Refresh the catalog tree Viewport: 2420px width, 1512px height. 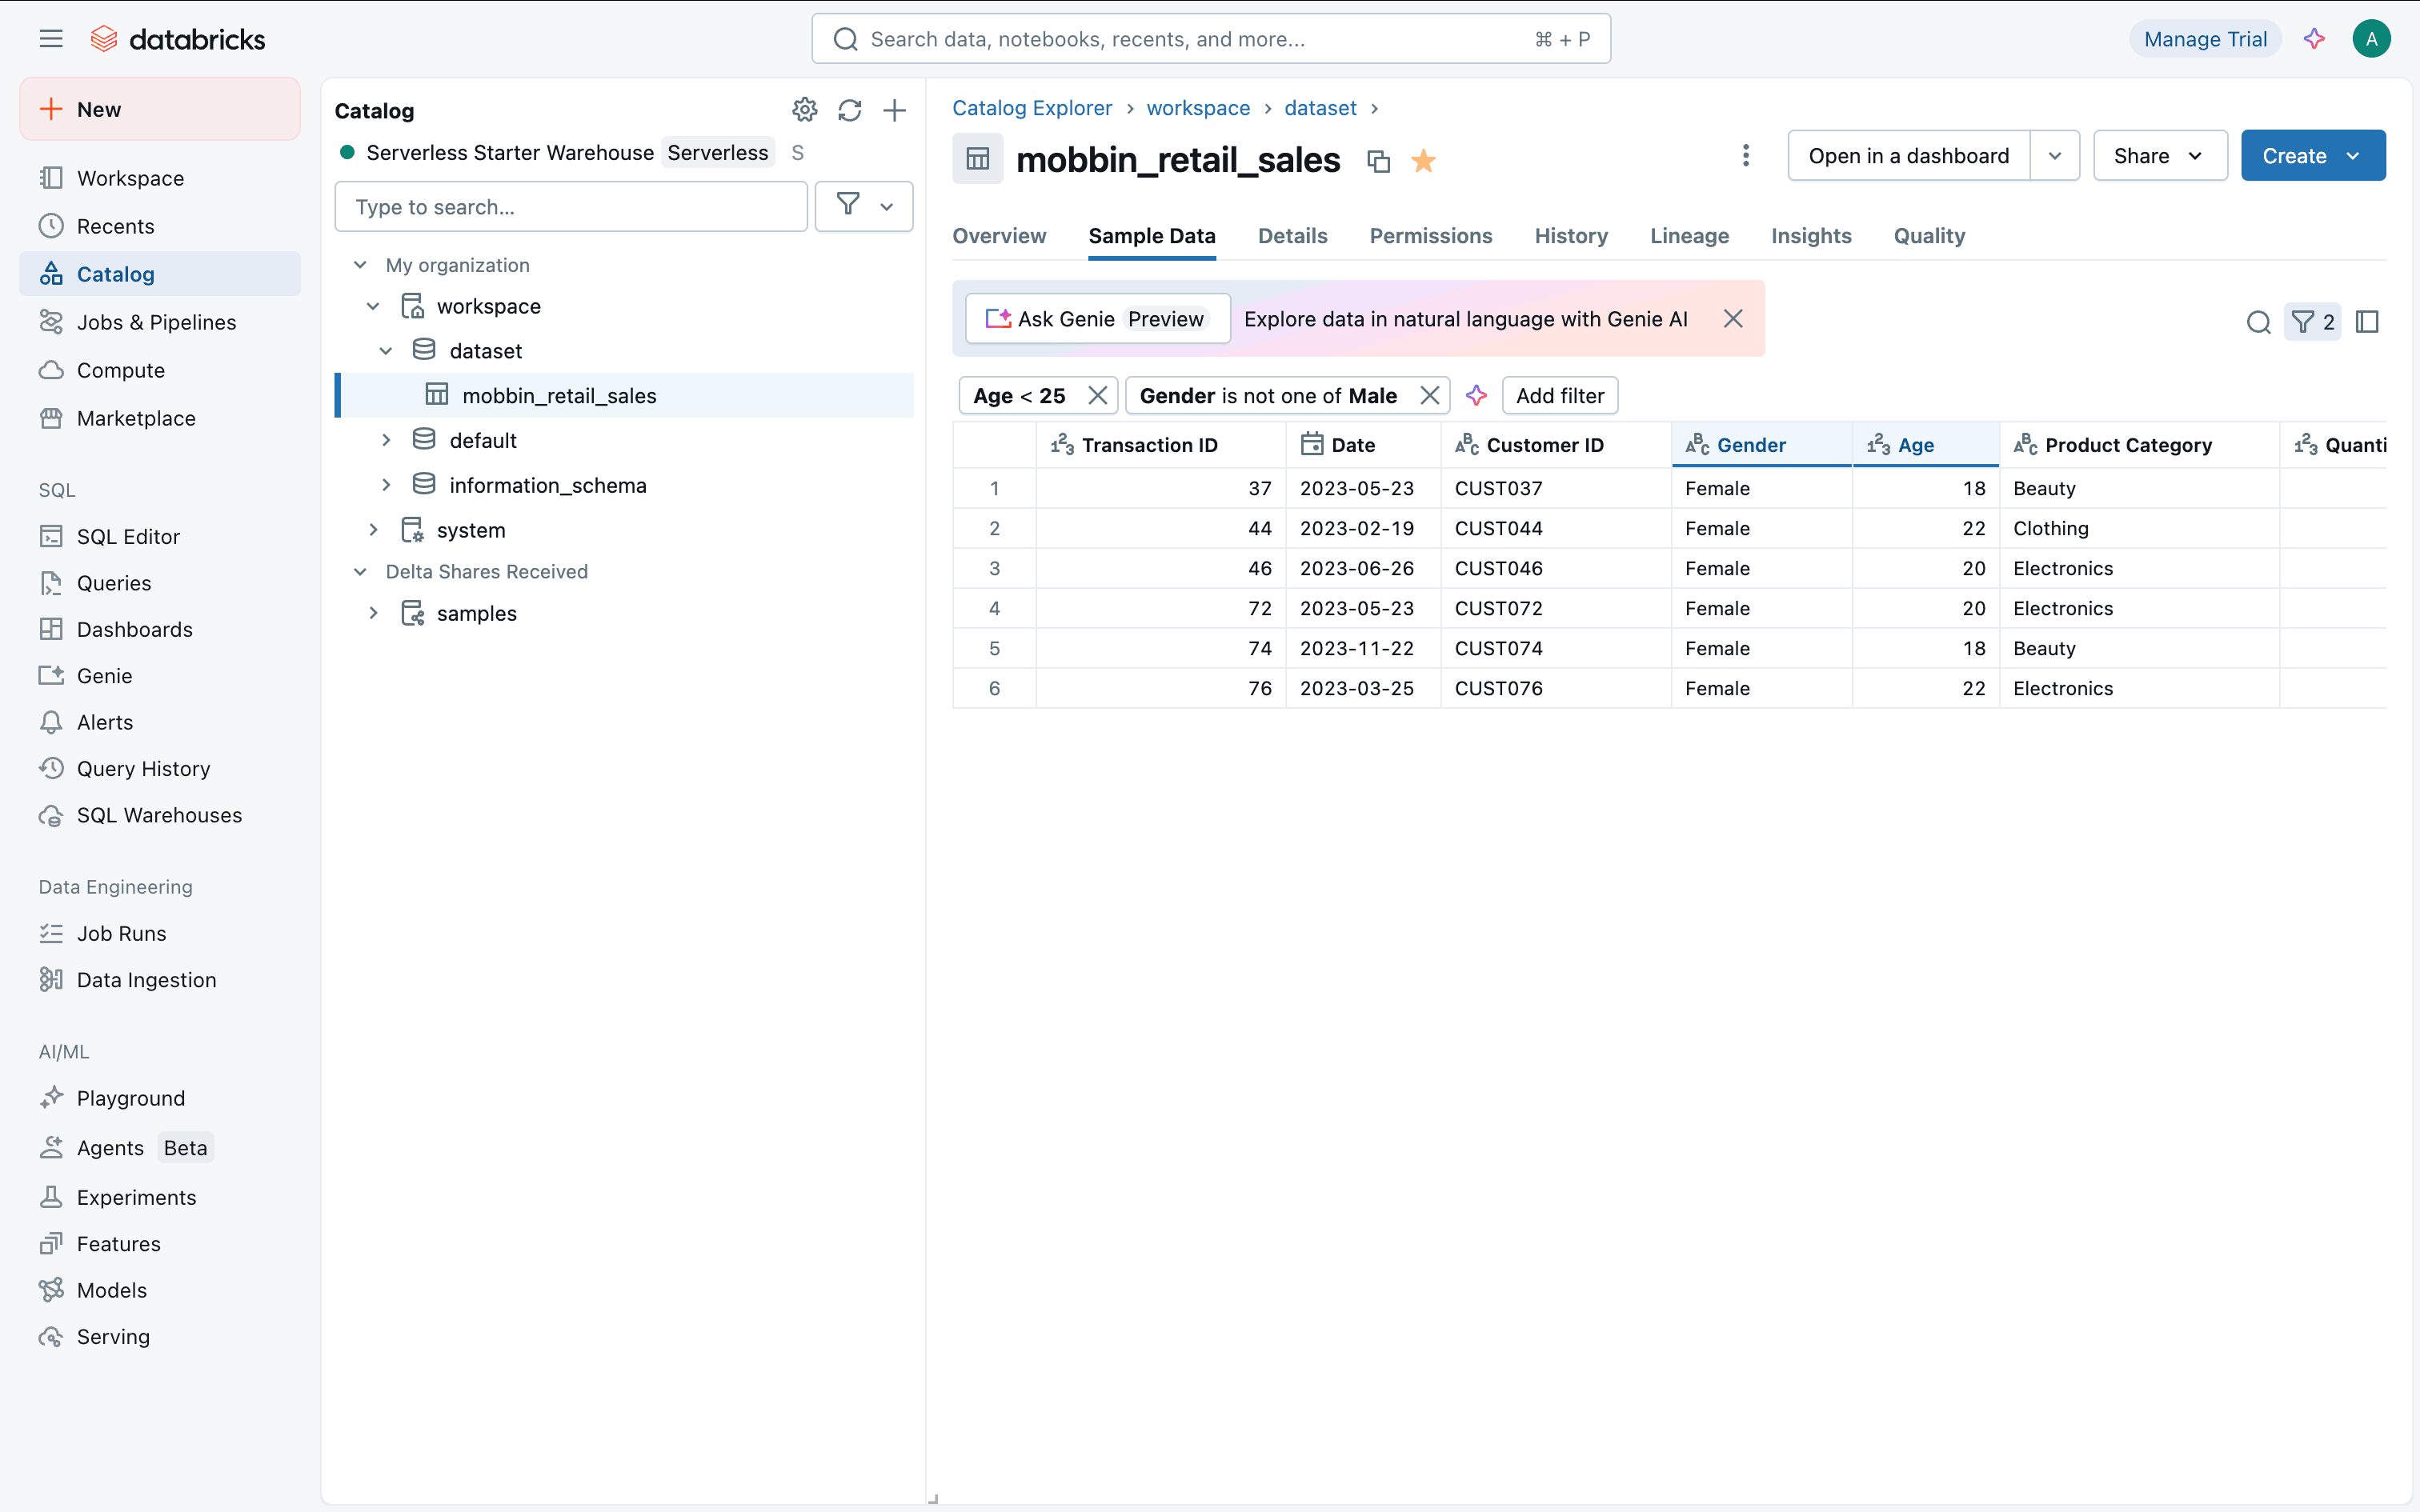(x=849, y=110)
